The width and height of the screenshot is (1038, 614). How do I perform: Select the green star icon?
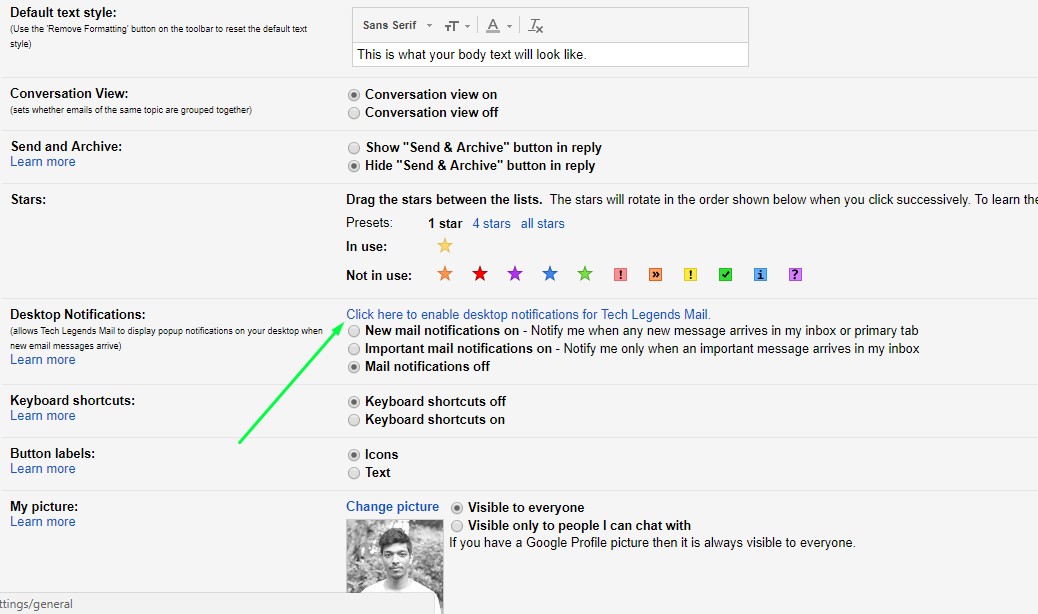tap(585, 273)
